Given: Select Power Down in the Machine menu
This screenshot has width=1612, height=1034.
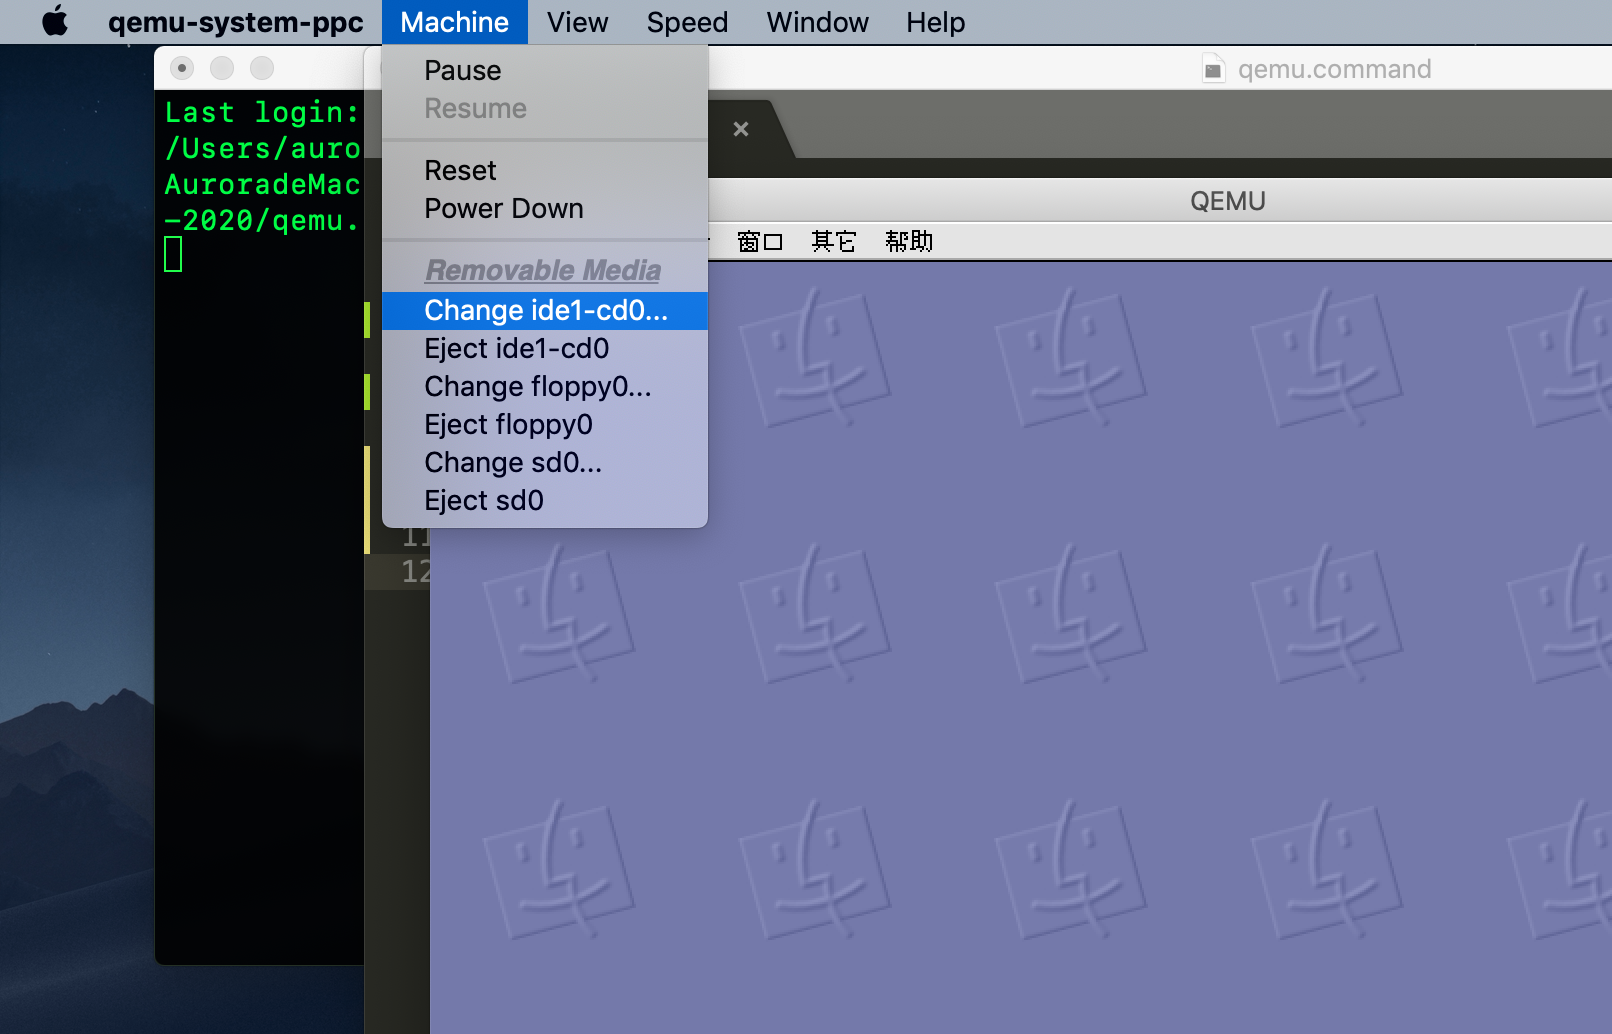Looking at the screenshot, I should coord(545,208).
